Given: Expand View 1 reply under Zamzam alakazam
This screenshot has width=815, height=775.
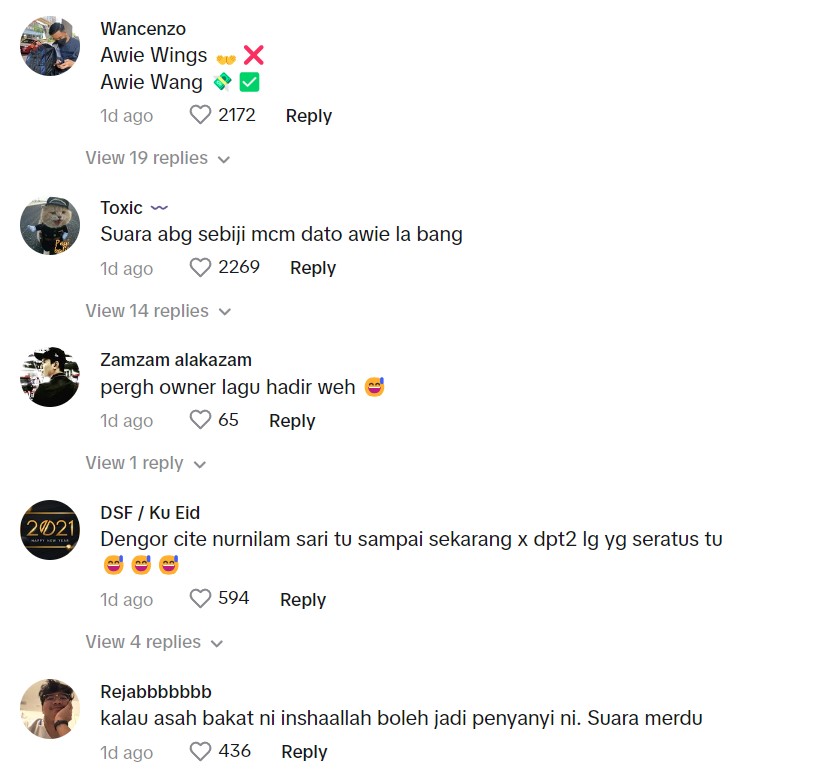Looking at the screenshot, I should (x=146, y=463).
